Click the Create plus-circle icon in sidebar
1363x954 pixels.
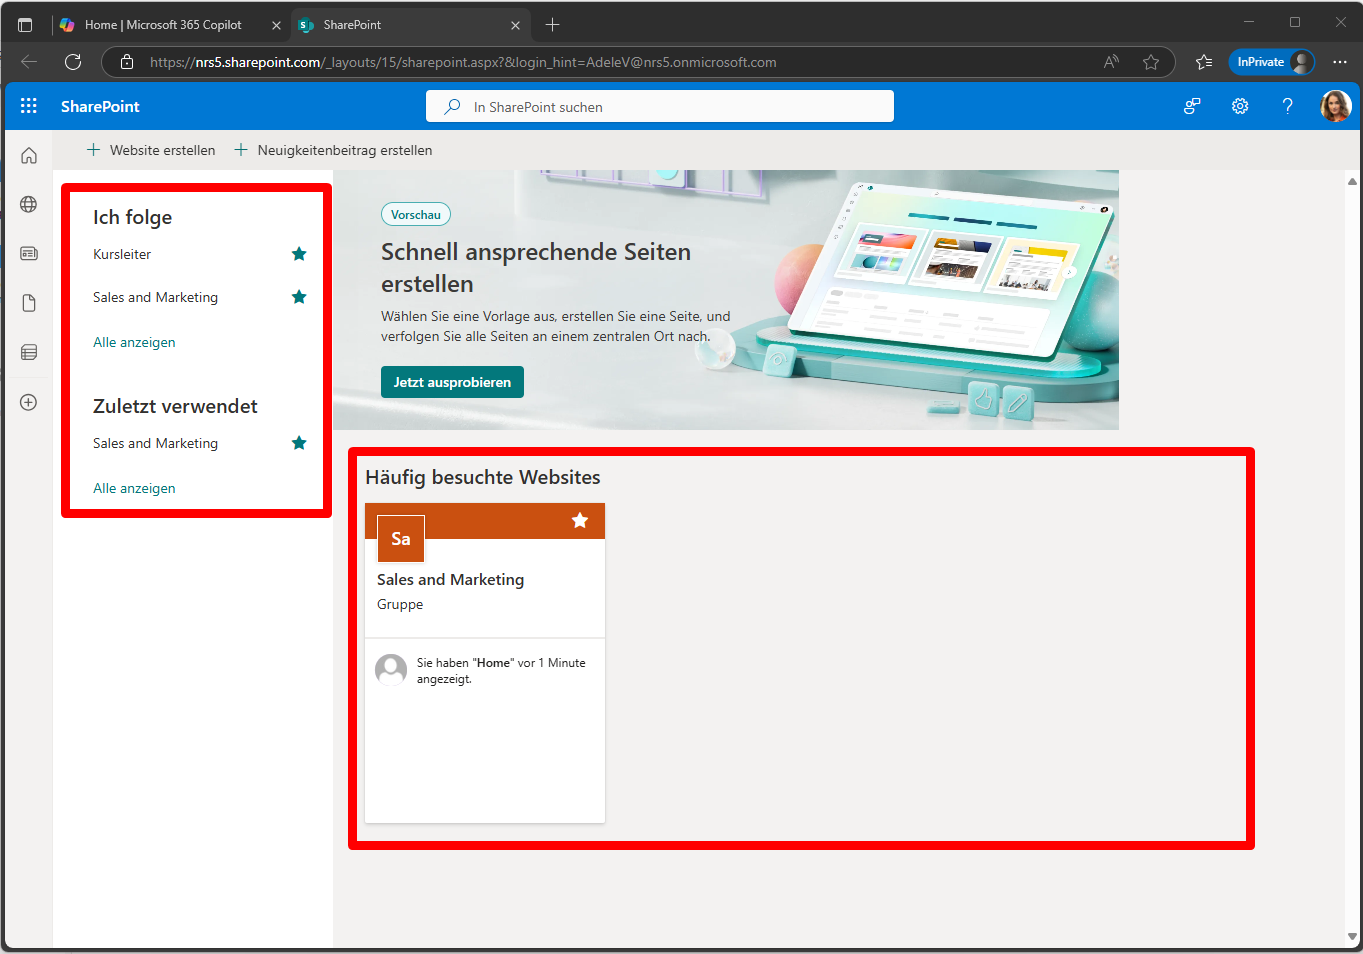pyautogui.click(x=29, y=402)
